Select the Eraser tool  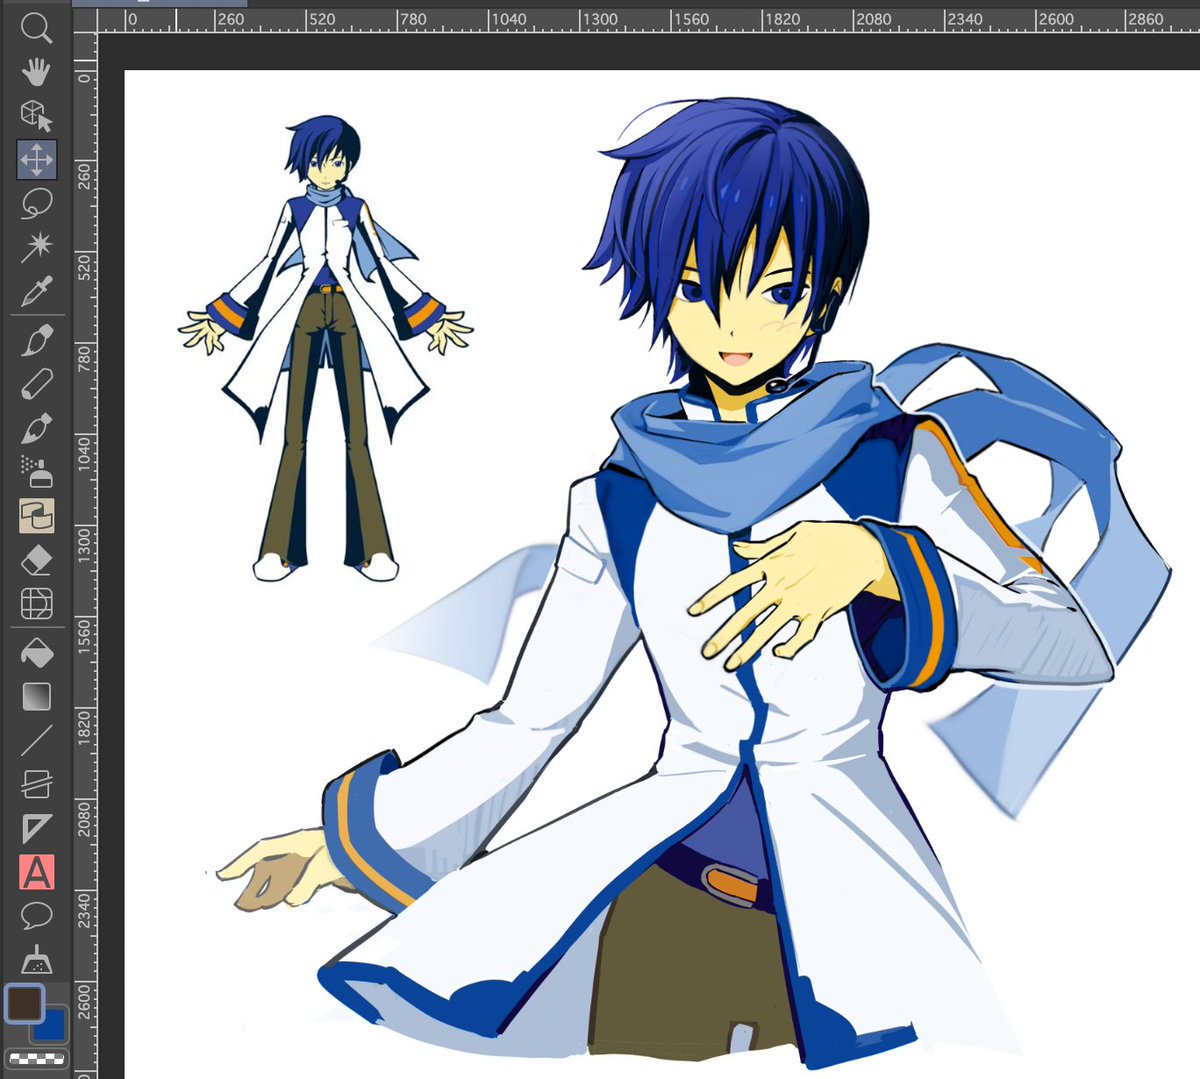tap(36, 560)
